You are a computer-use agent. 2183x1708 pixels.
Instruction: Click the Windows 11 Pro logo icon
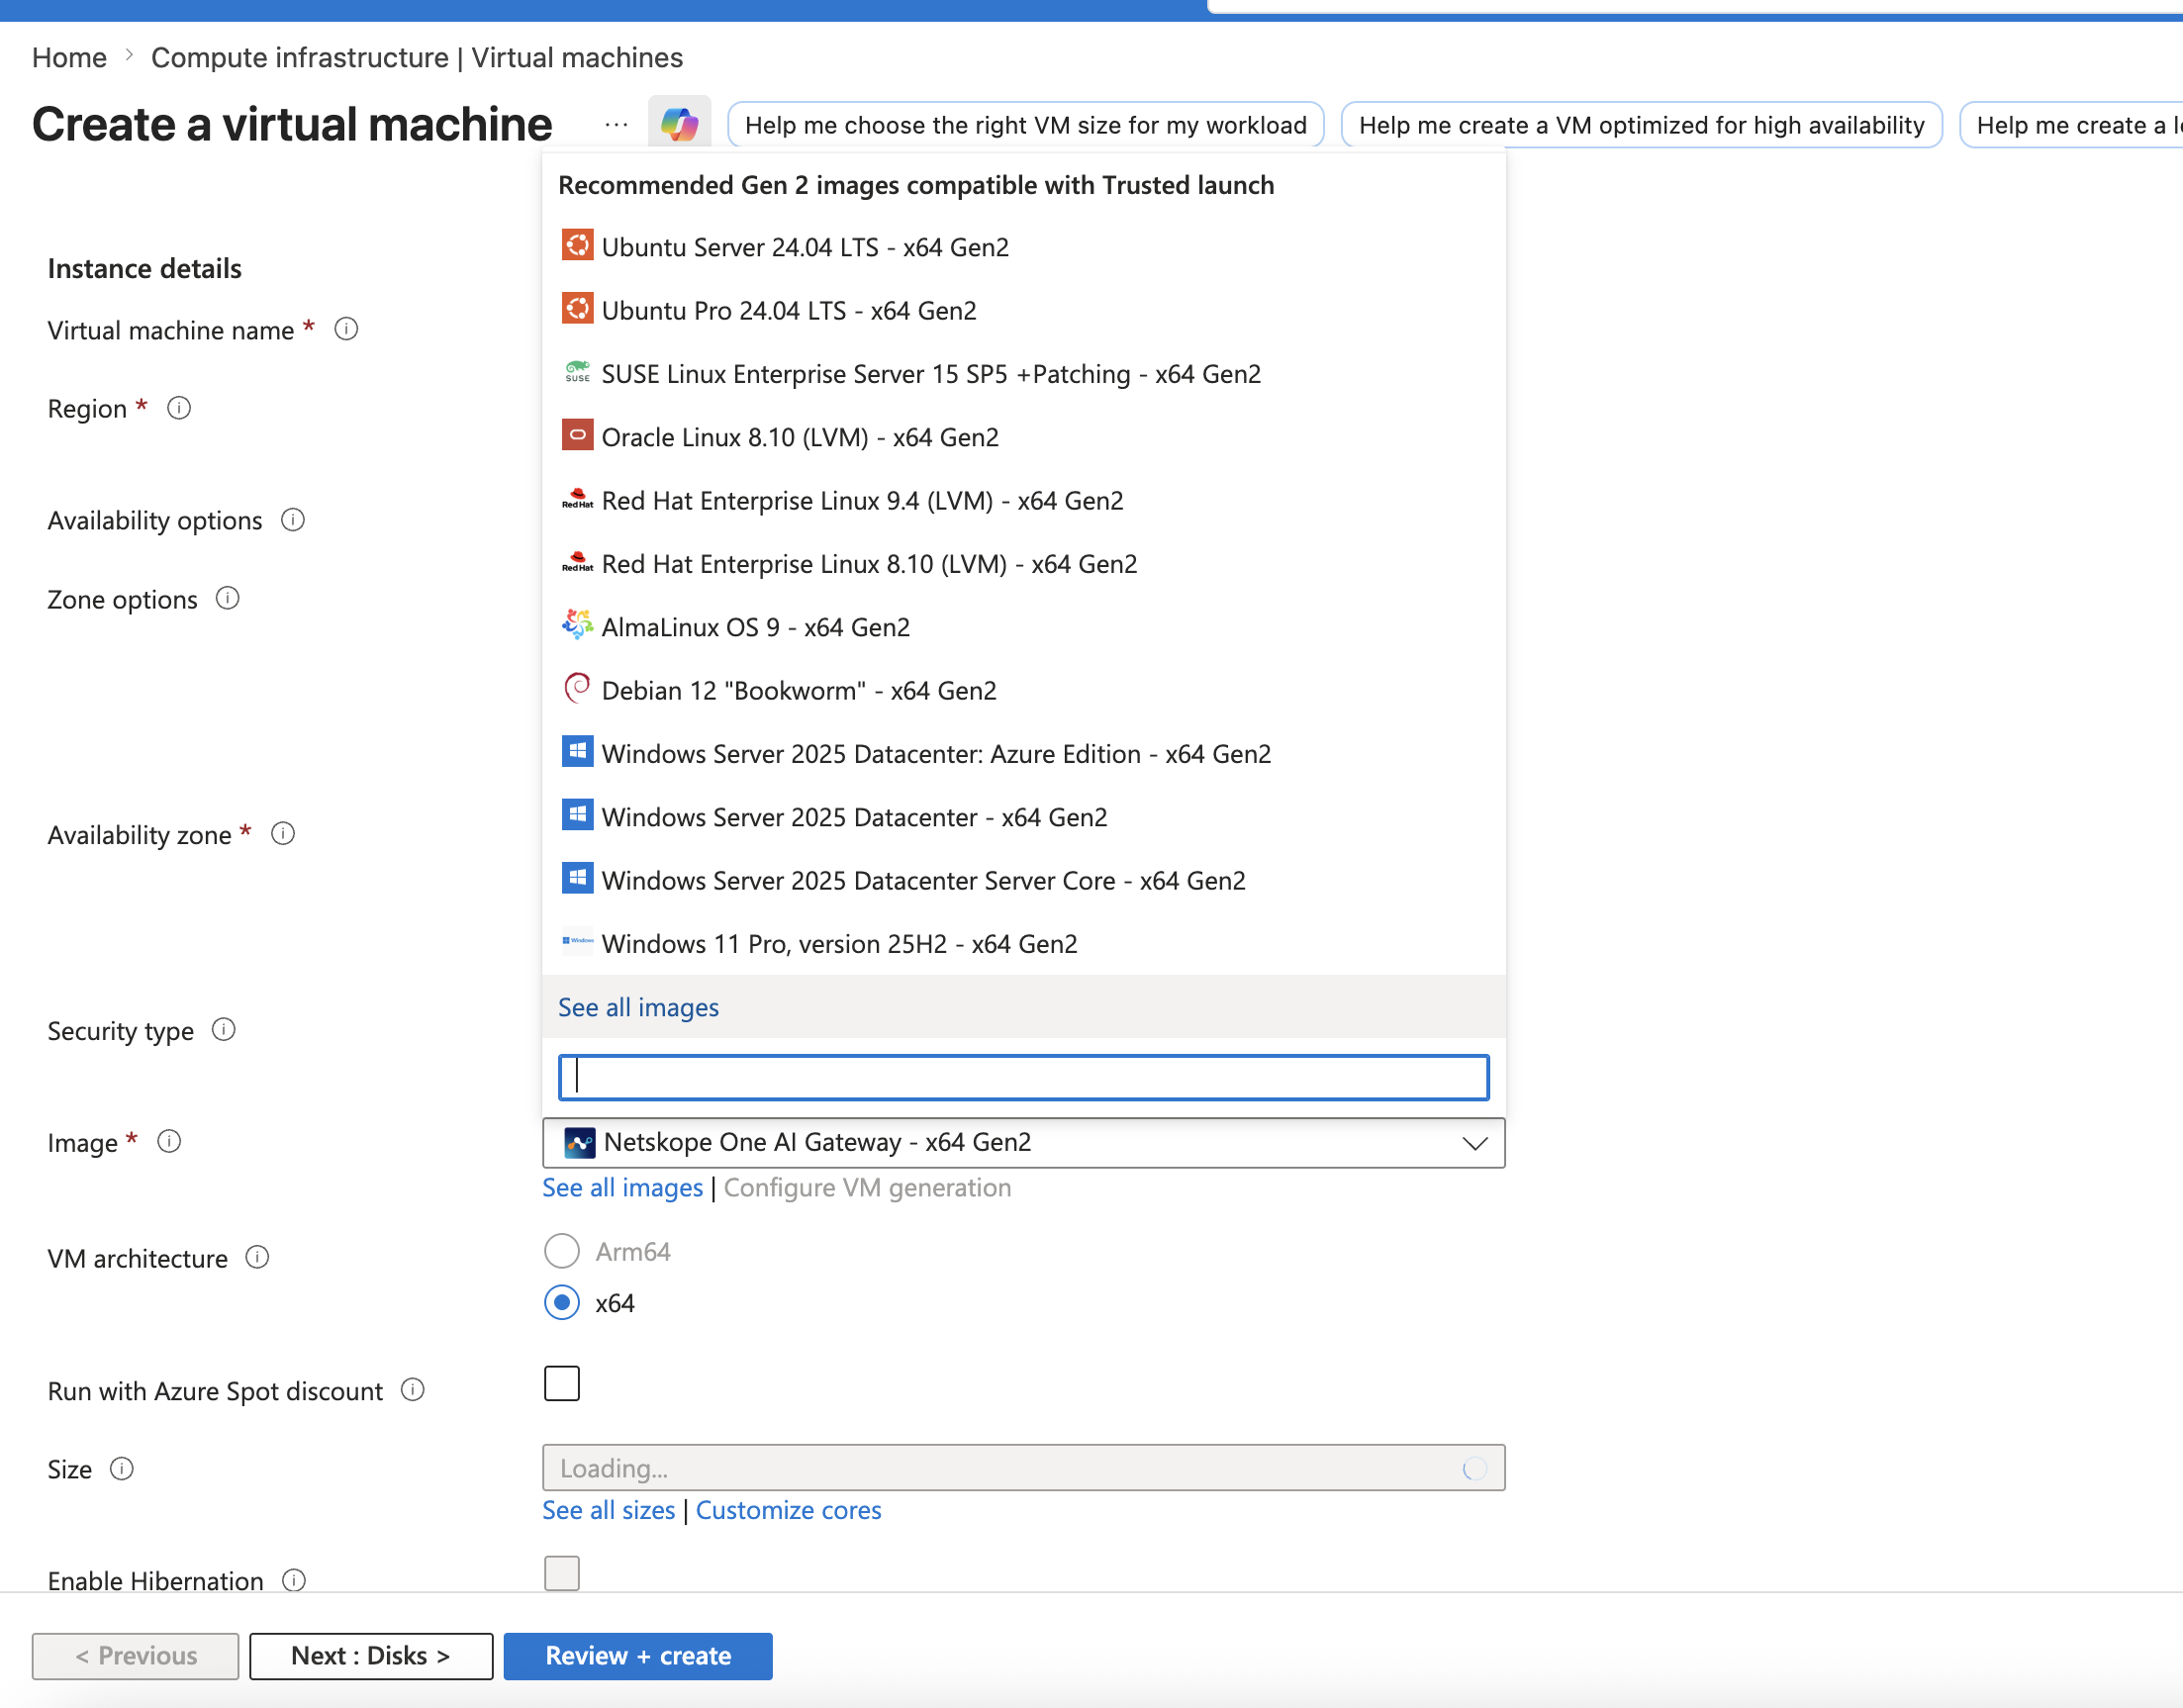(x=577, y=942)
